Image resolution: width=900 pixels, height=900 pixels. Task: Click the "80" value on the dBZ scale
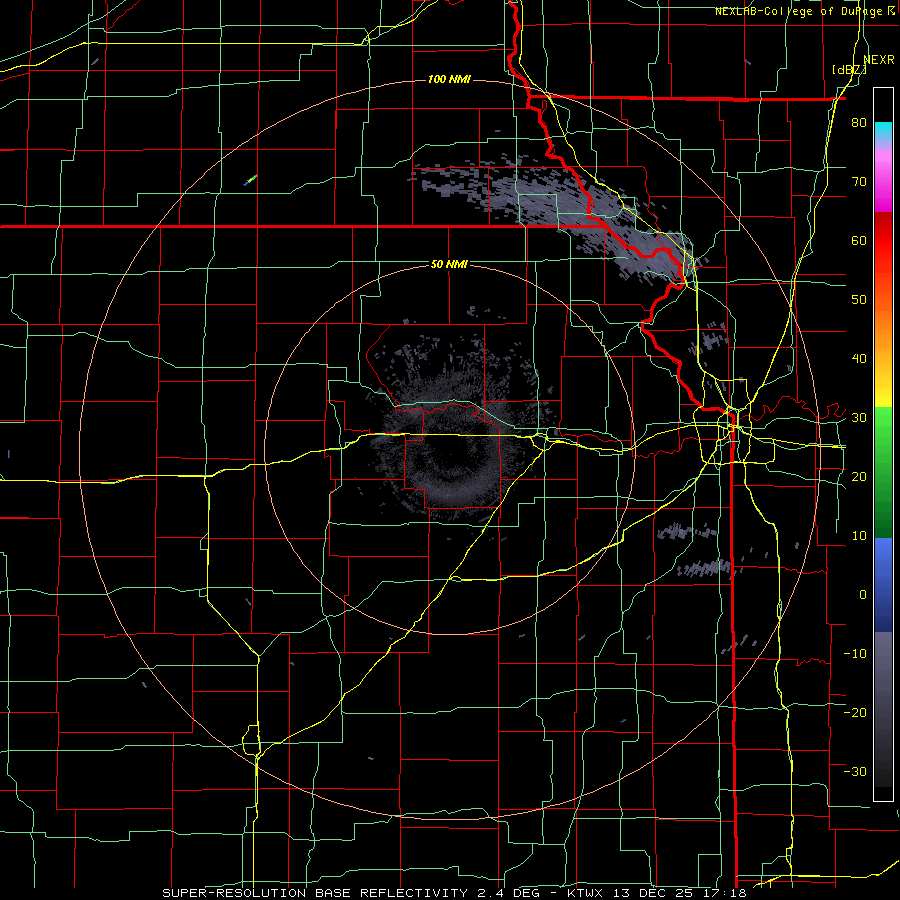click(x=859, y=123)
